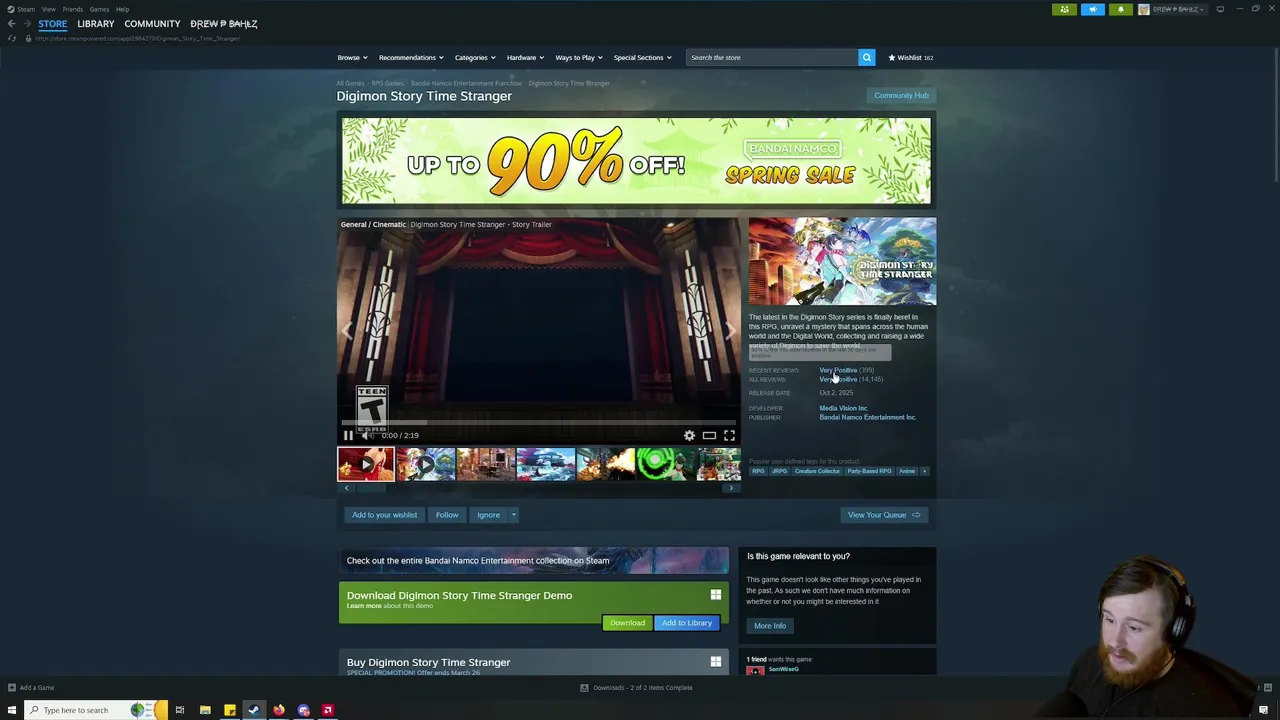Open the View menu

(x=48, y=9)
